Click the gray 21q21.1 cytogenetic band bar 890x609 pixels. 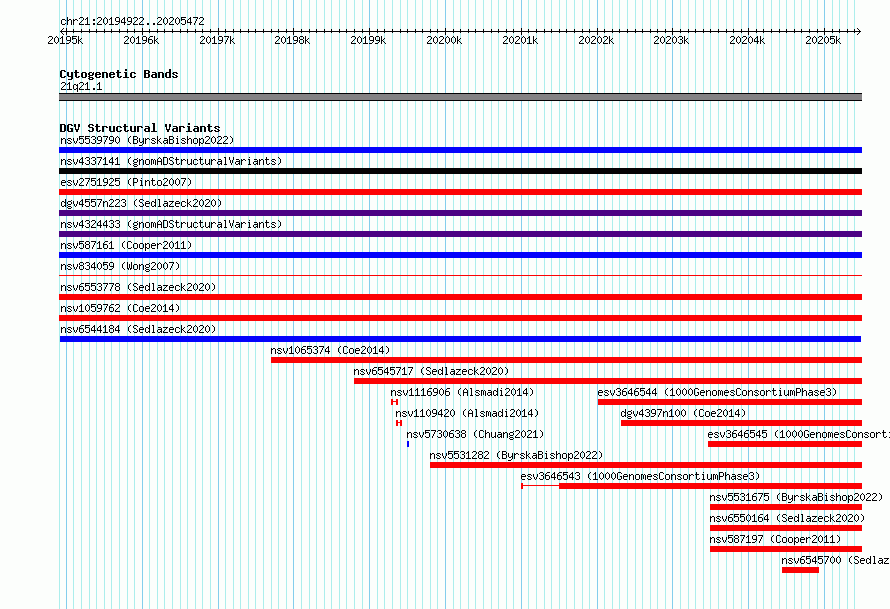(x=460, y=97)
